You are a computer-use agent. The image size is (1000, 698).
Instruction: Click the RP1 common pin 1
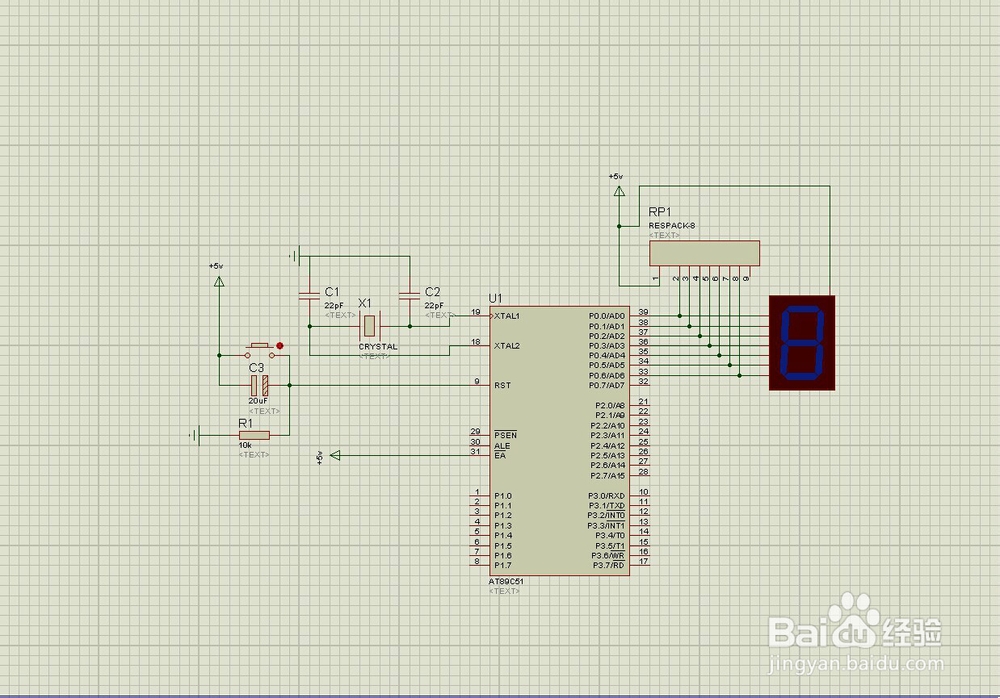655,278
